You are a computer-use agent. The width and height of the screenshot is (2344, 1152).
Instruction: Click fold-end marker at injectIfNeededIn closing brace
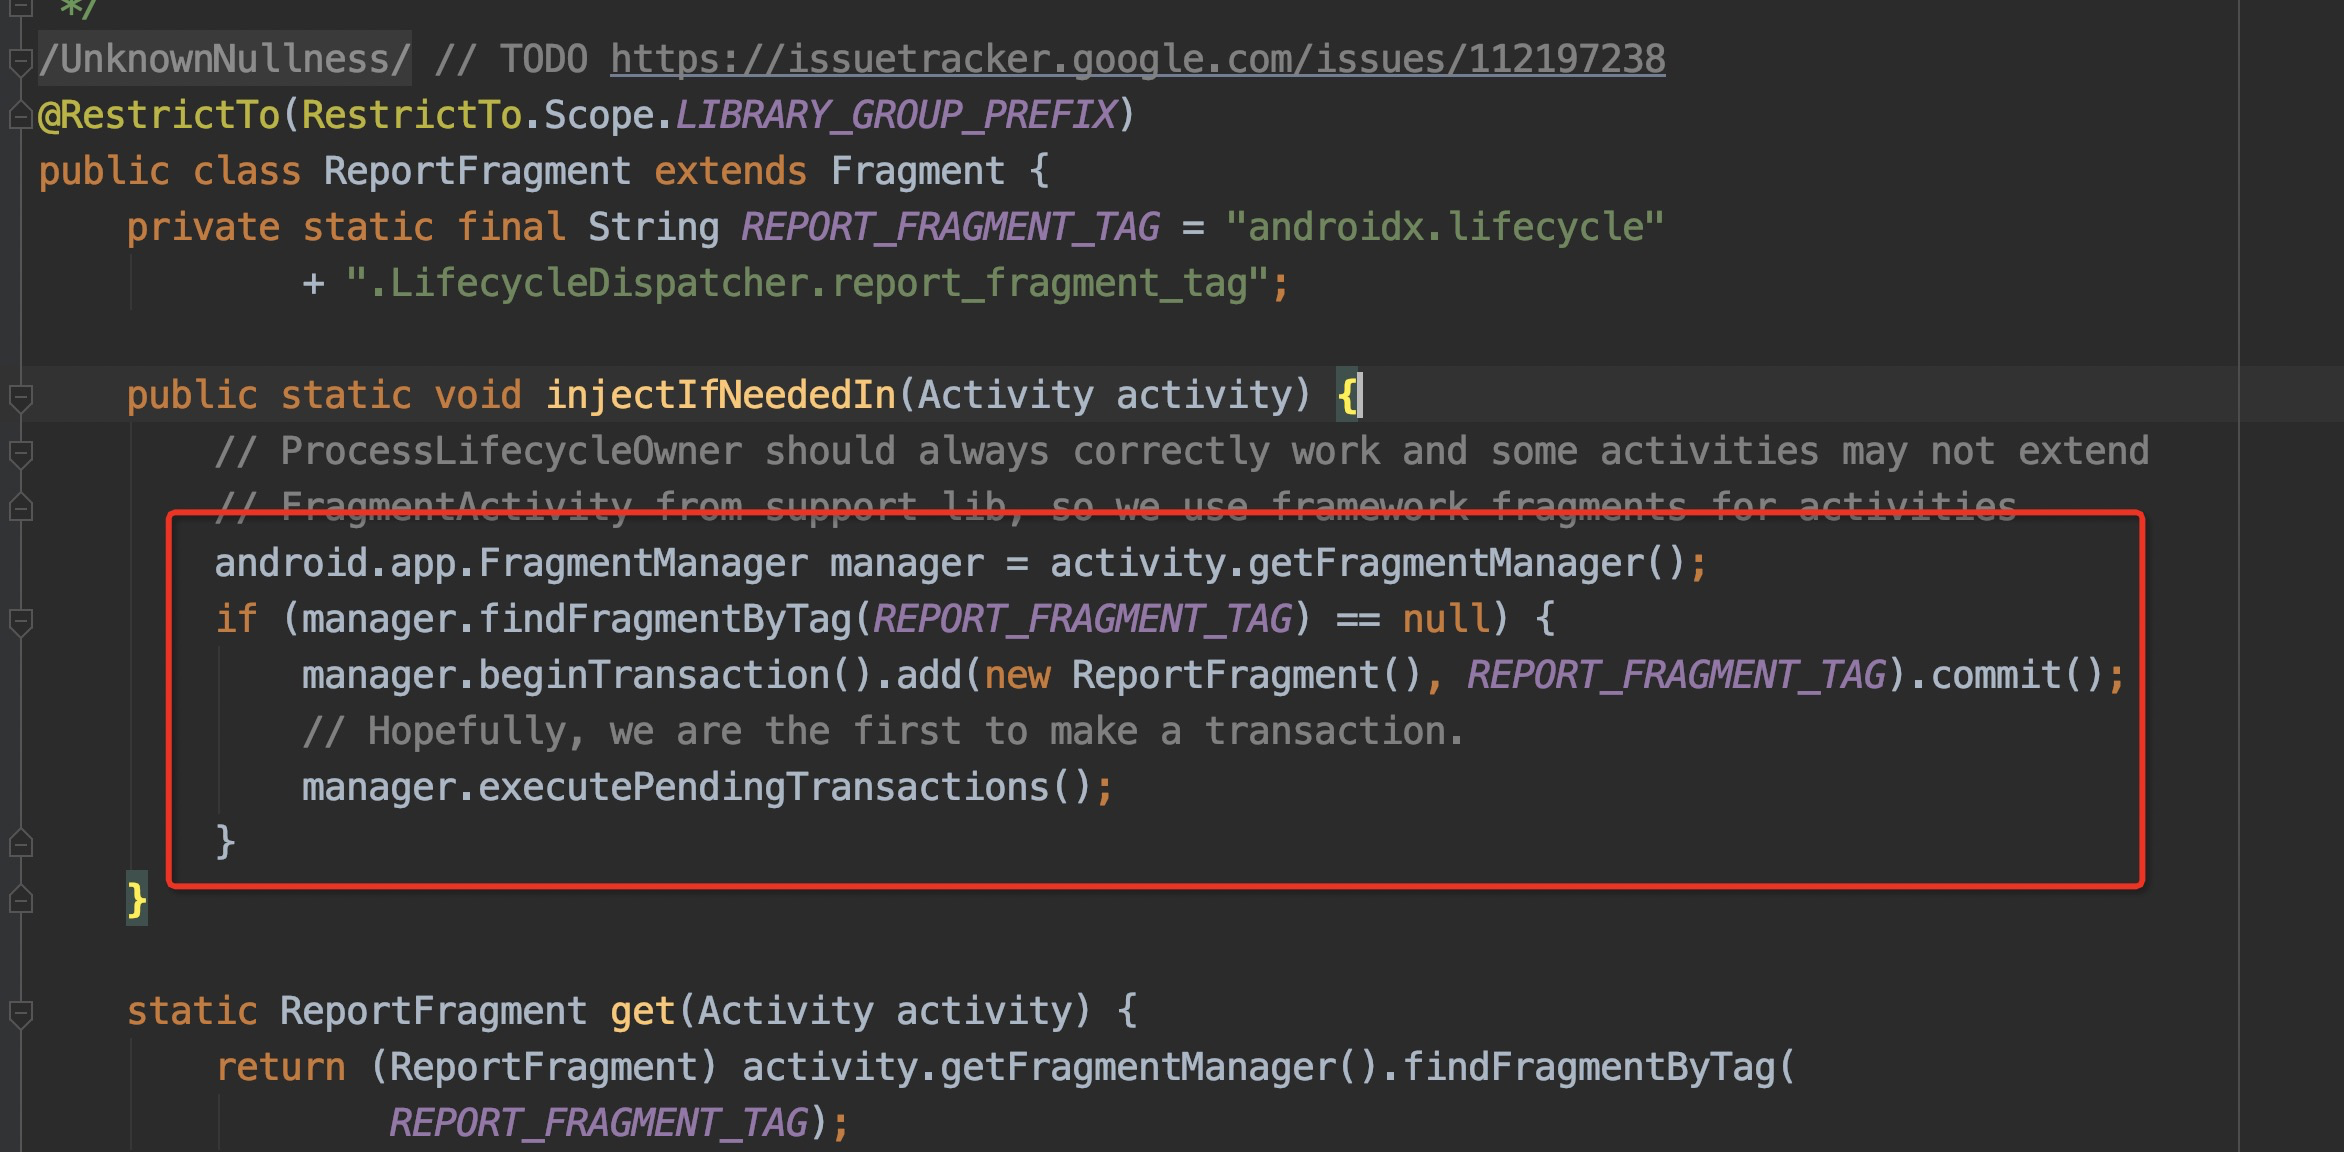click(x=21, y=900)
